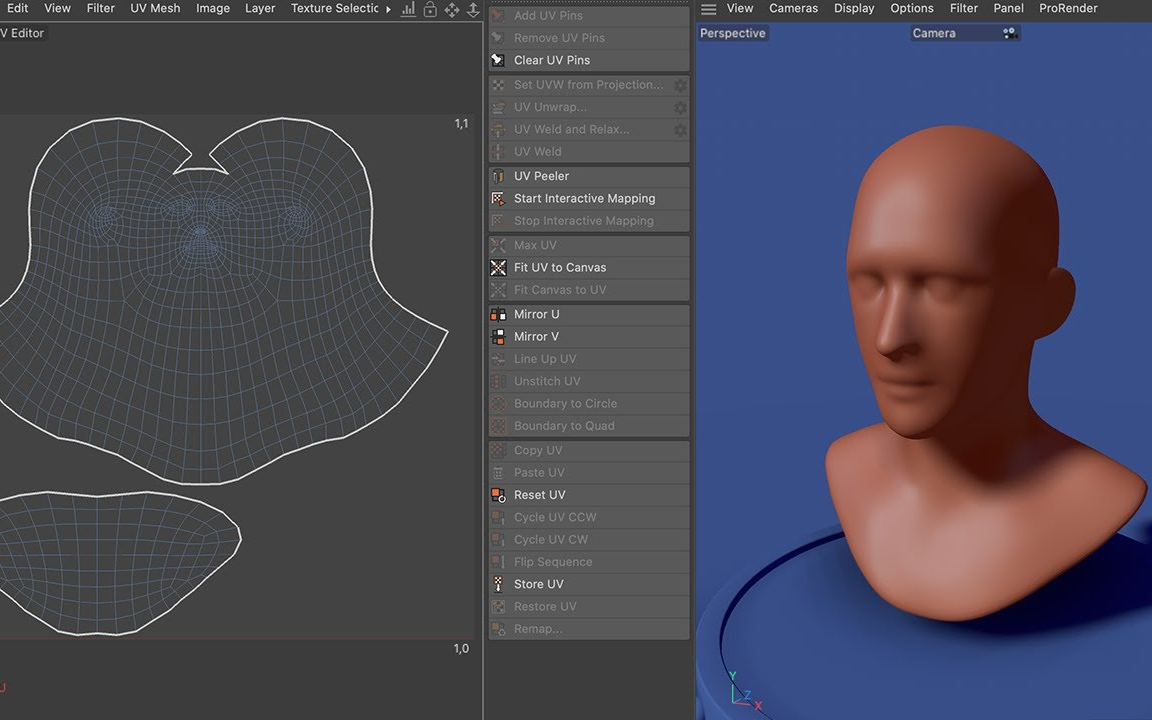Select the Fit UV to Canvas tool
The width and height of the screenshot is (1152, 720).
[560, 267]
